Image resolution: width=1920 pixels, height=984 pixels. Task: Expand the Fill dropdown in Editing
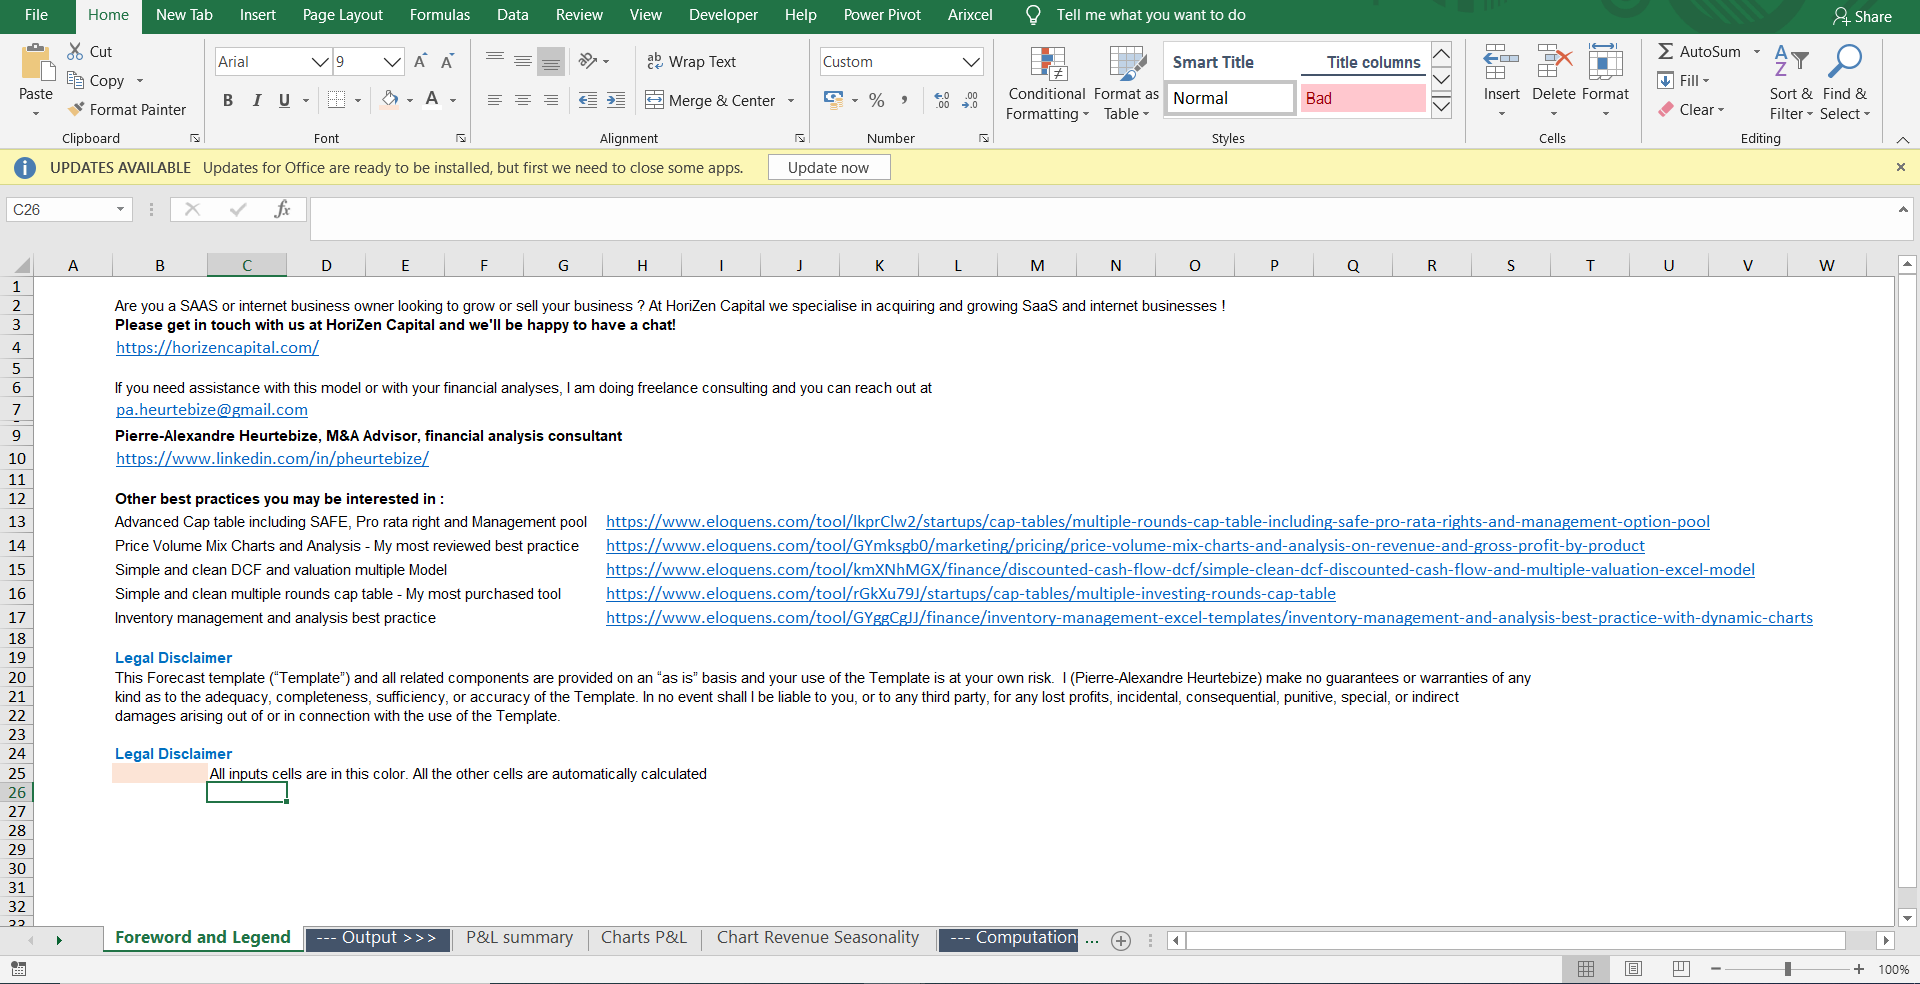tap(1706, 81)
